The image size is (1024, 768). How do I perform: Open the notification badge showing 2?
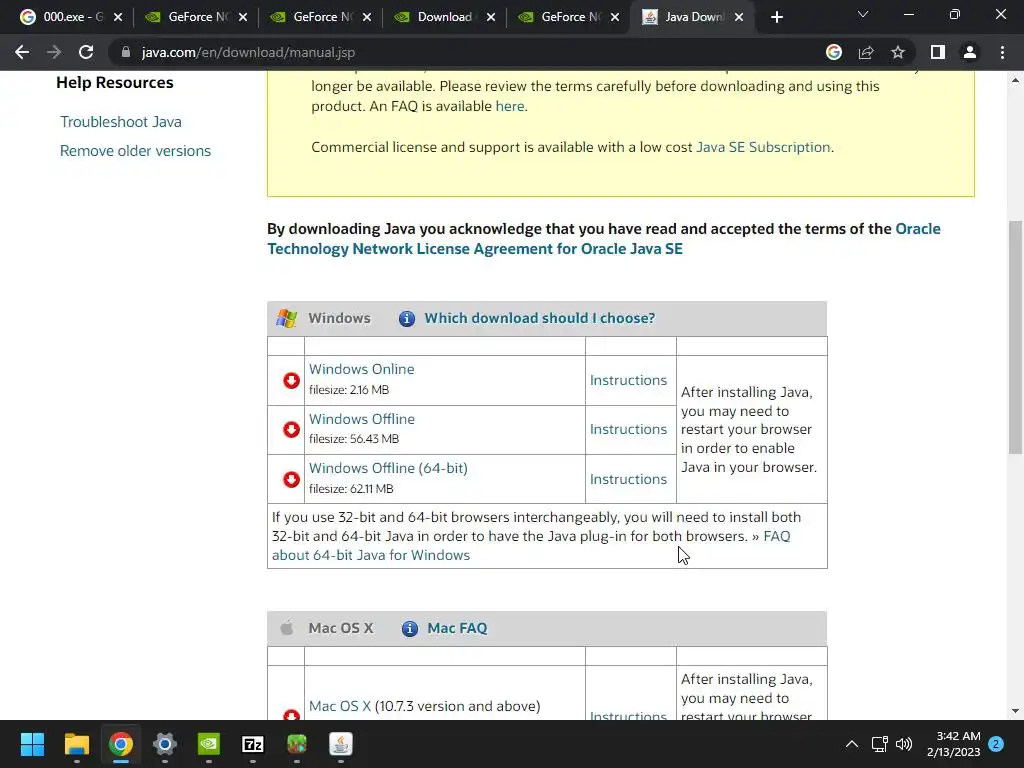pos(997,744)
